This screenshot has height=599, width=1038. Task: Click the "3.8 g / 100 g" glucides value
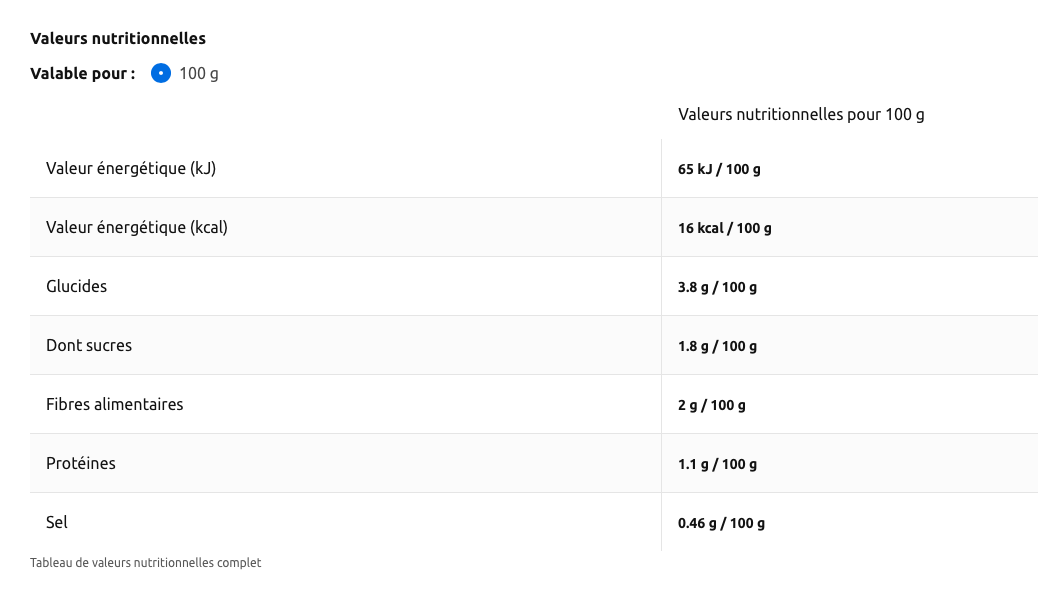pos(717,287)
